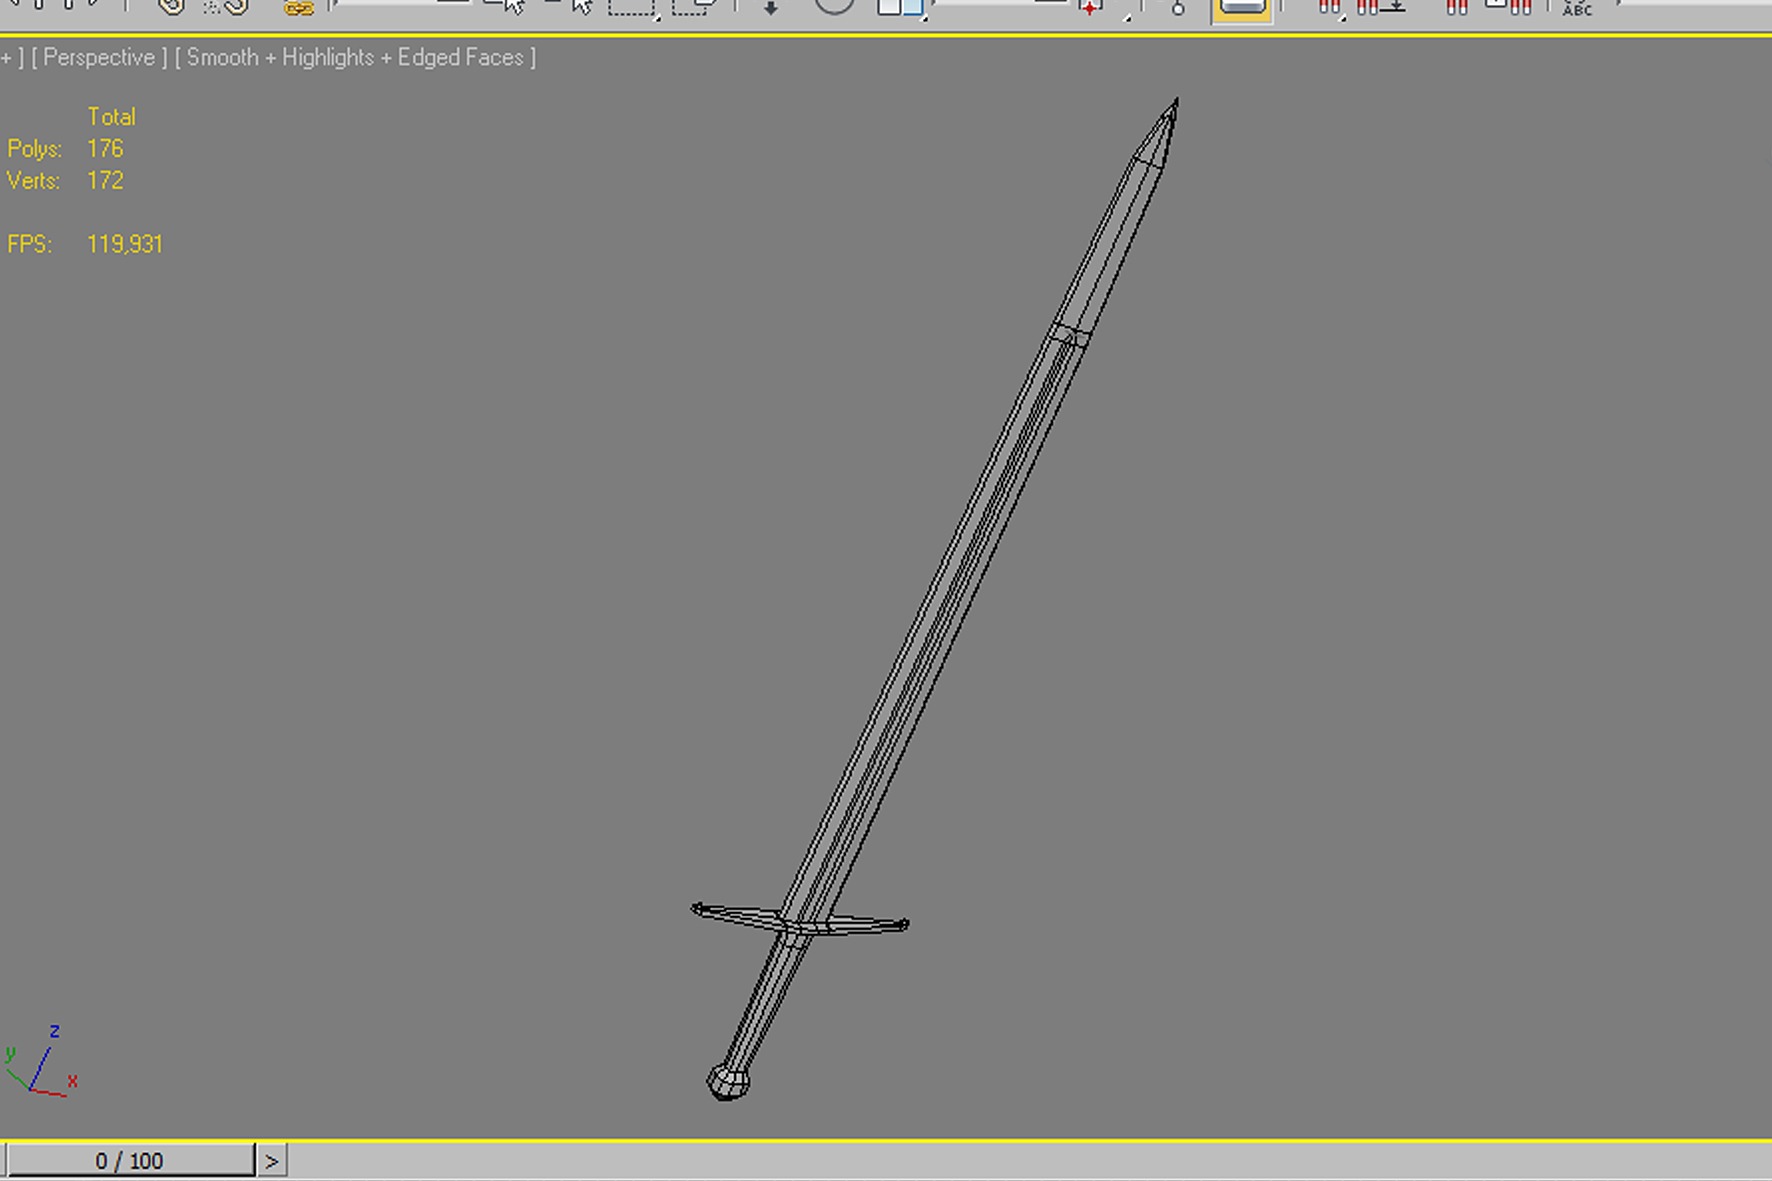This screenshot has height=1181, width=1772.
Task: Select the Bind to Space Warp tool
Action: click(x=298, y=8)
